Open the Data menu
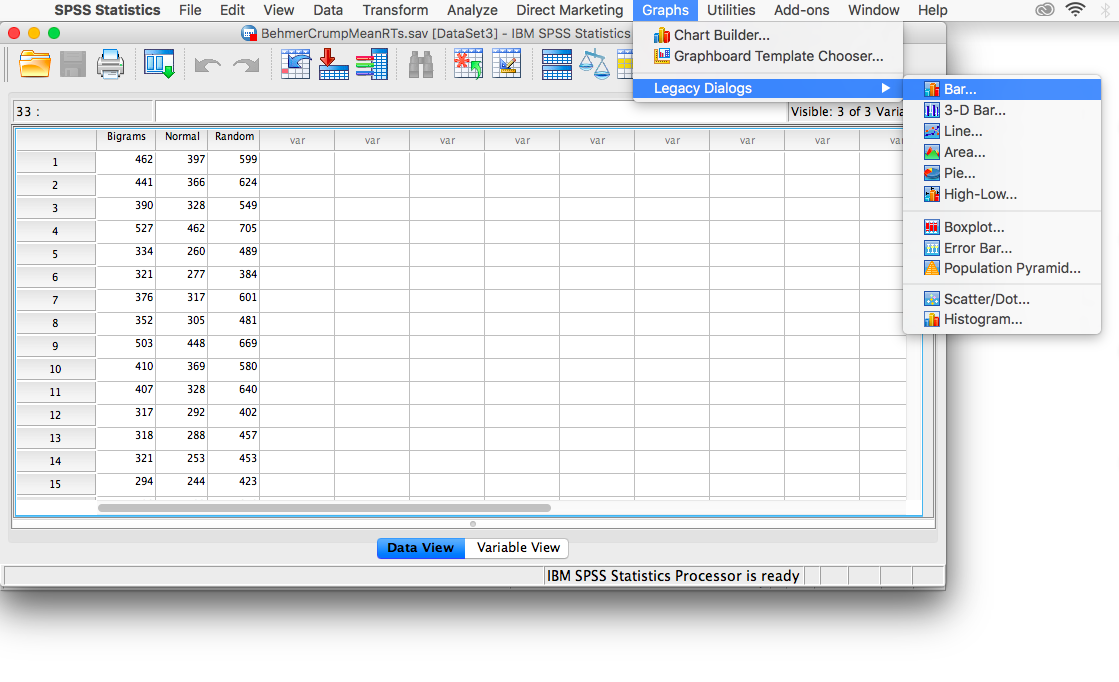The width and height of the screenshot is (1119, 682). click(x=328, y=10)
